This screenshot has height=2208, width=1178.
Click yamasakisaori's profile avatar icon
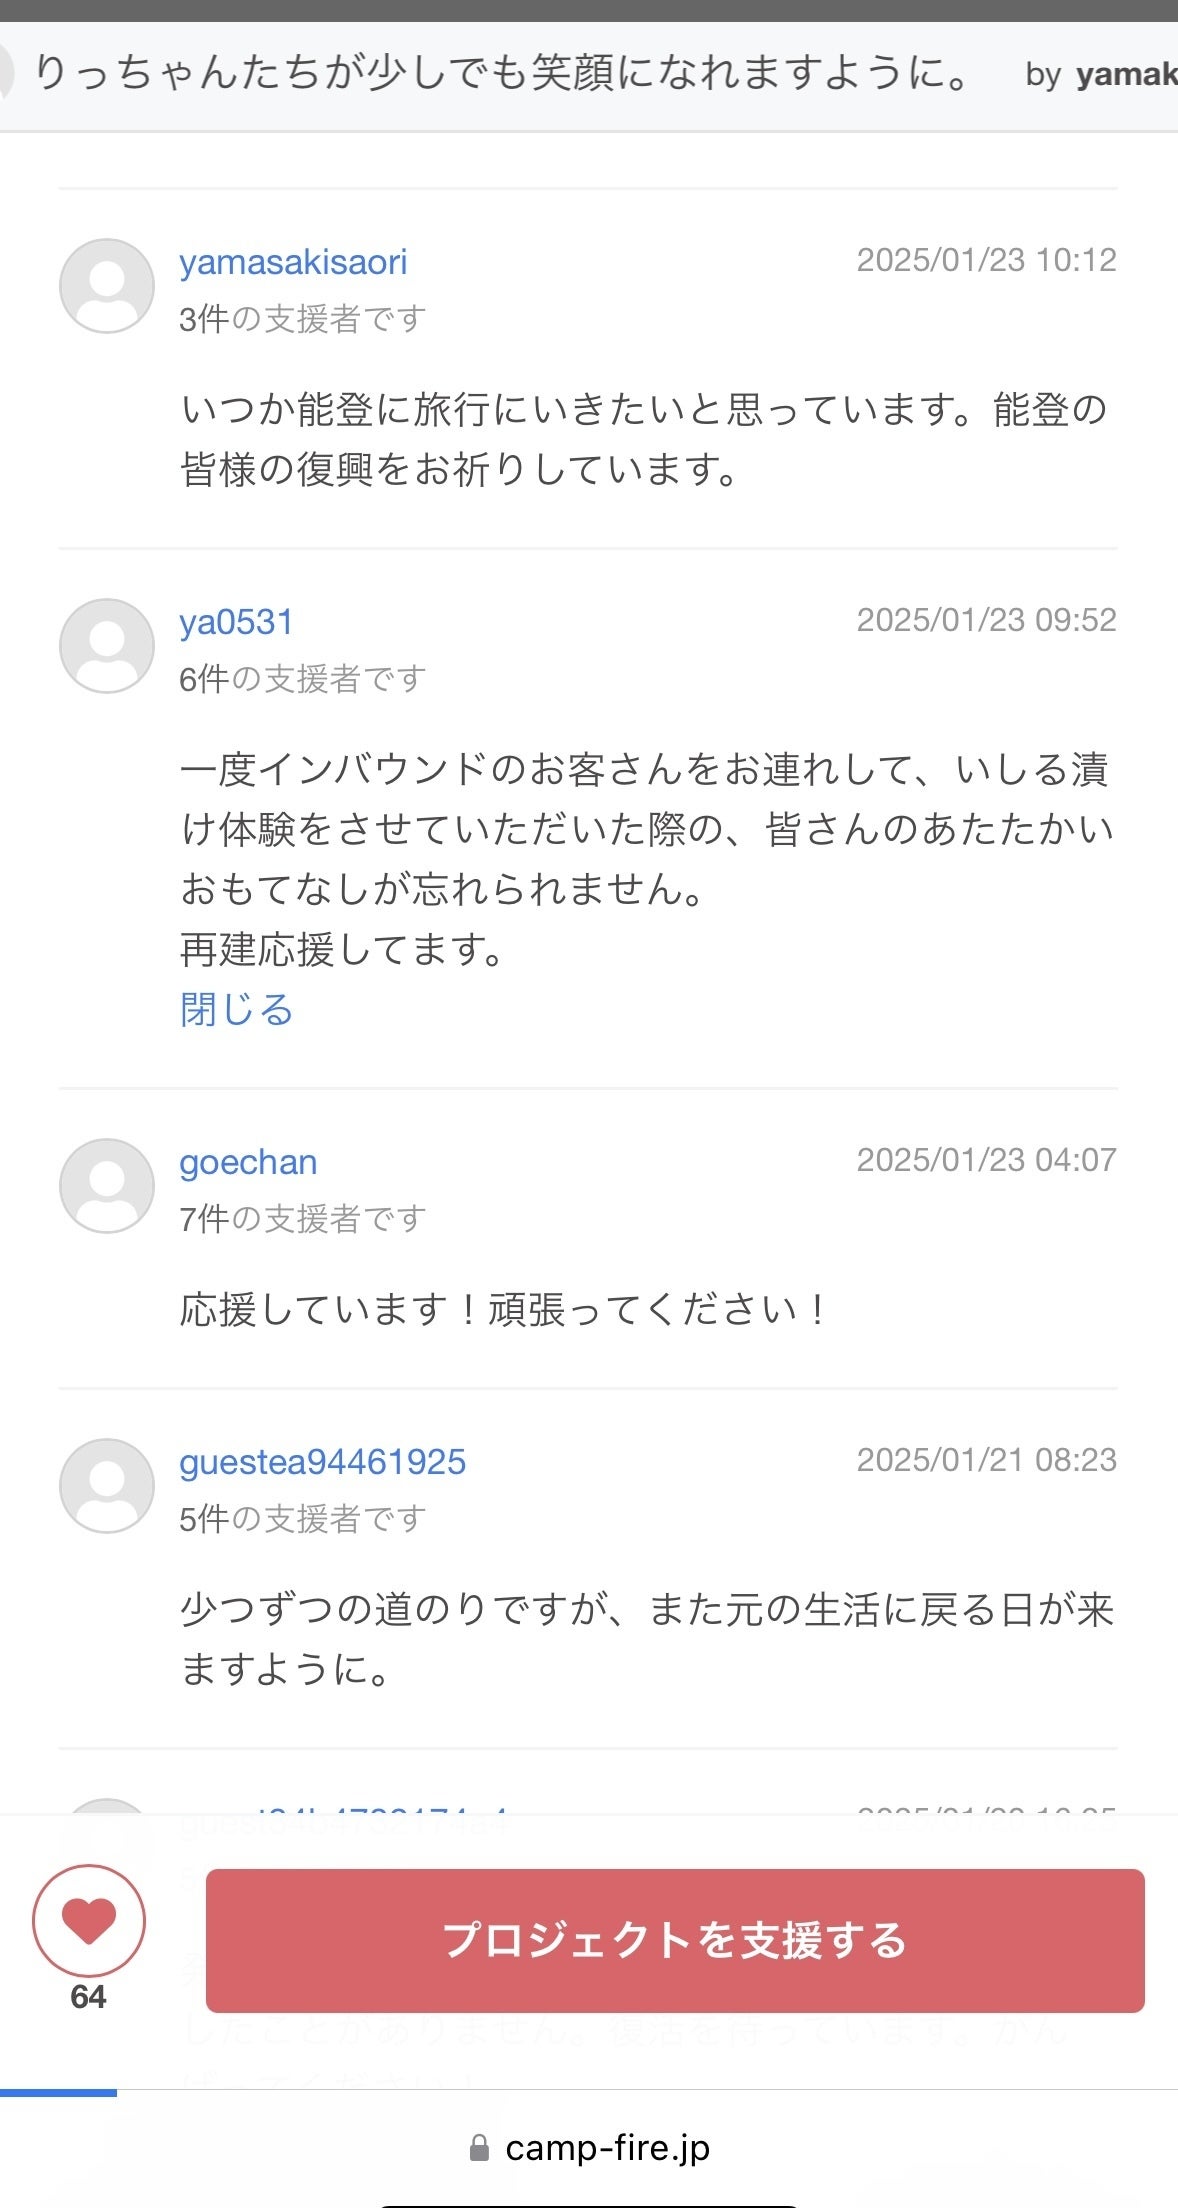coord(107,286)
